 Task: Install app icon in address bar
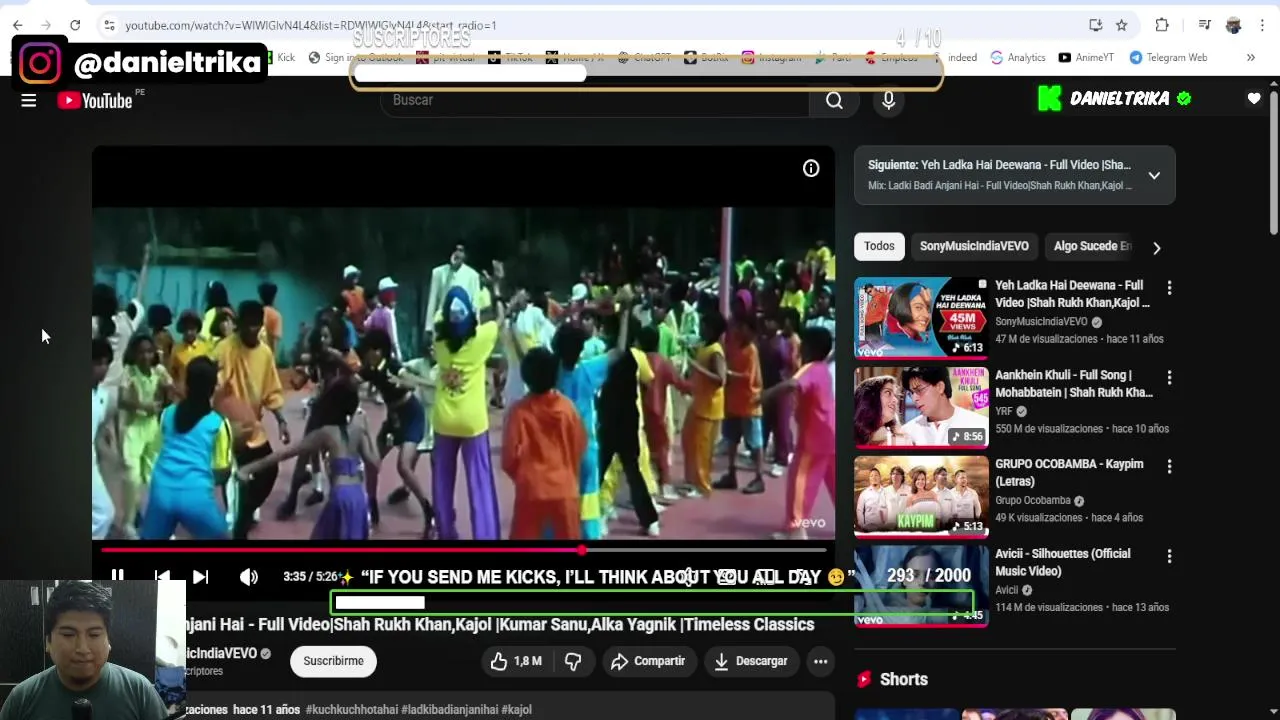coord(1096,25)
